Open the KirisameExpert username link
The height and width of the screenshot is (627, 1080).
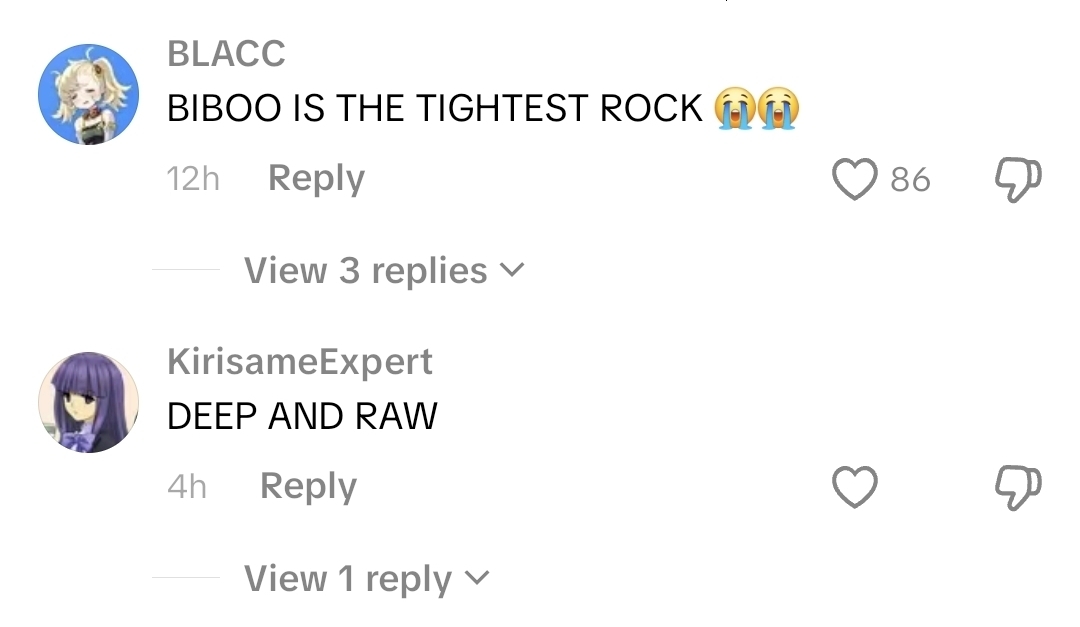(x=300, y=362)
